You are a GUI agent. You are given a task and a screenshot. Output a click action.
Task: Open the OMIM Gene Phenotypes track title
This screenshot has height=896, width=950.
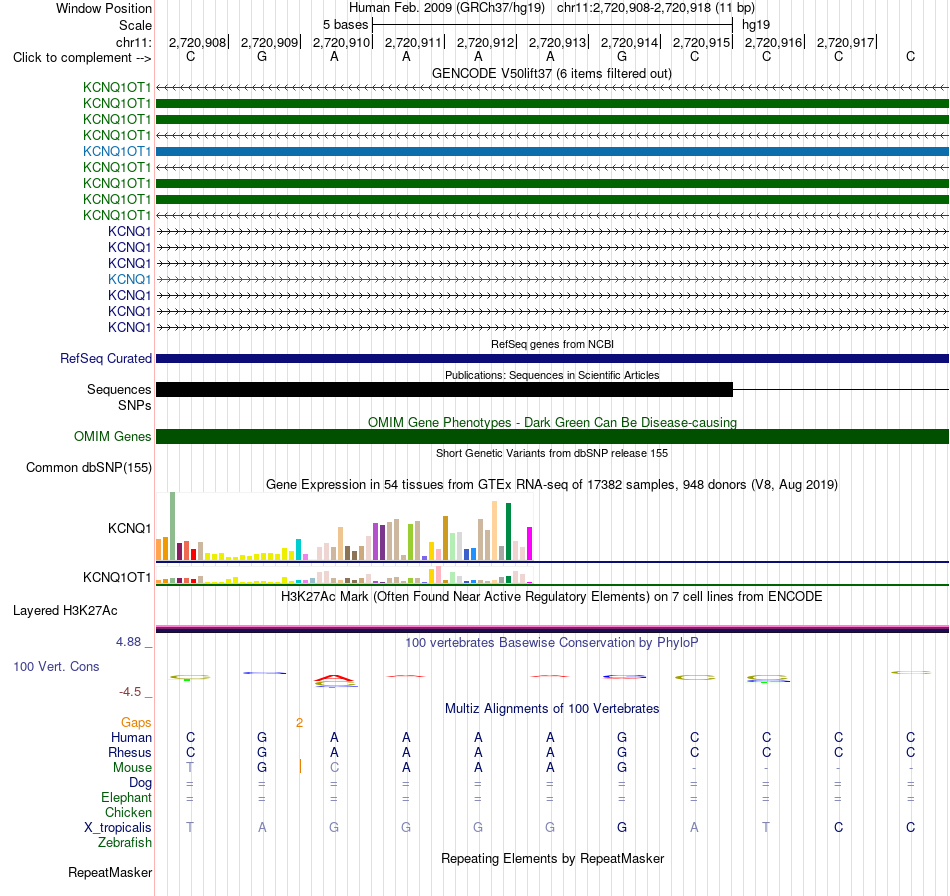point(552,422)
